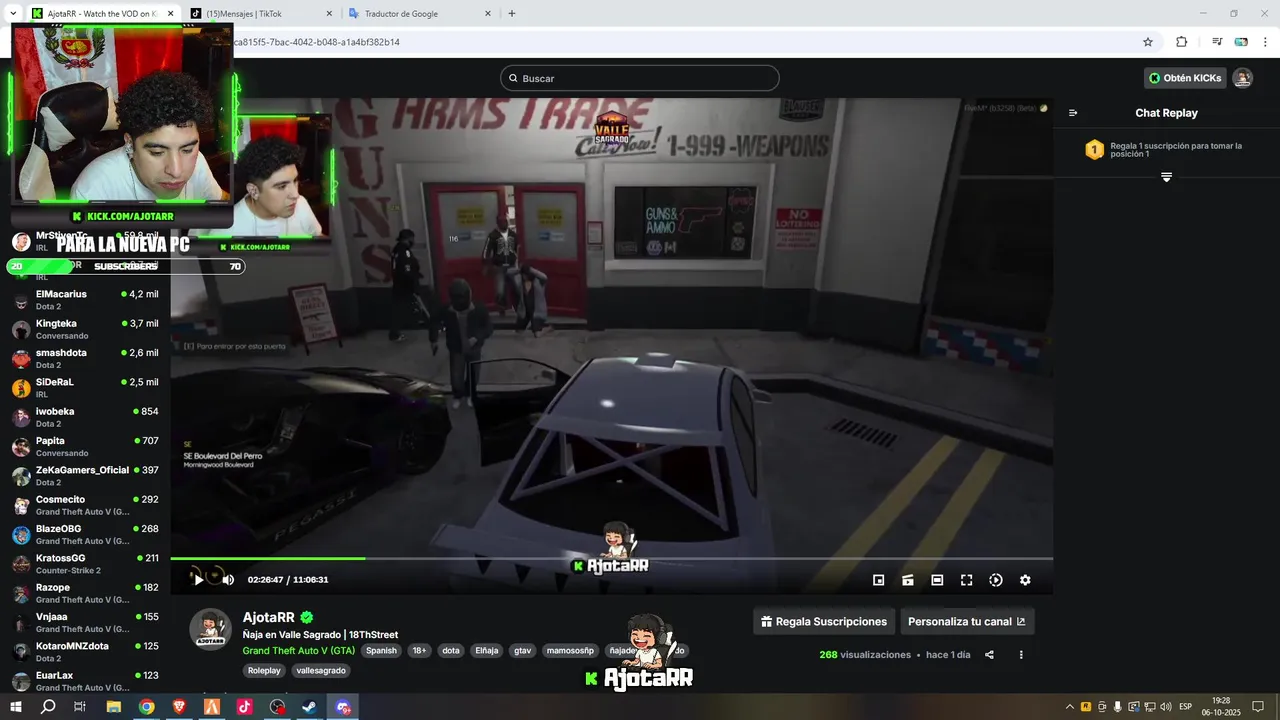Expand the gift leaderboard chevron
Image resolution: width=1280 pixels, height=720 pixels.
1166,177
